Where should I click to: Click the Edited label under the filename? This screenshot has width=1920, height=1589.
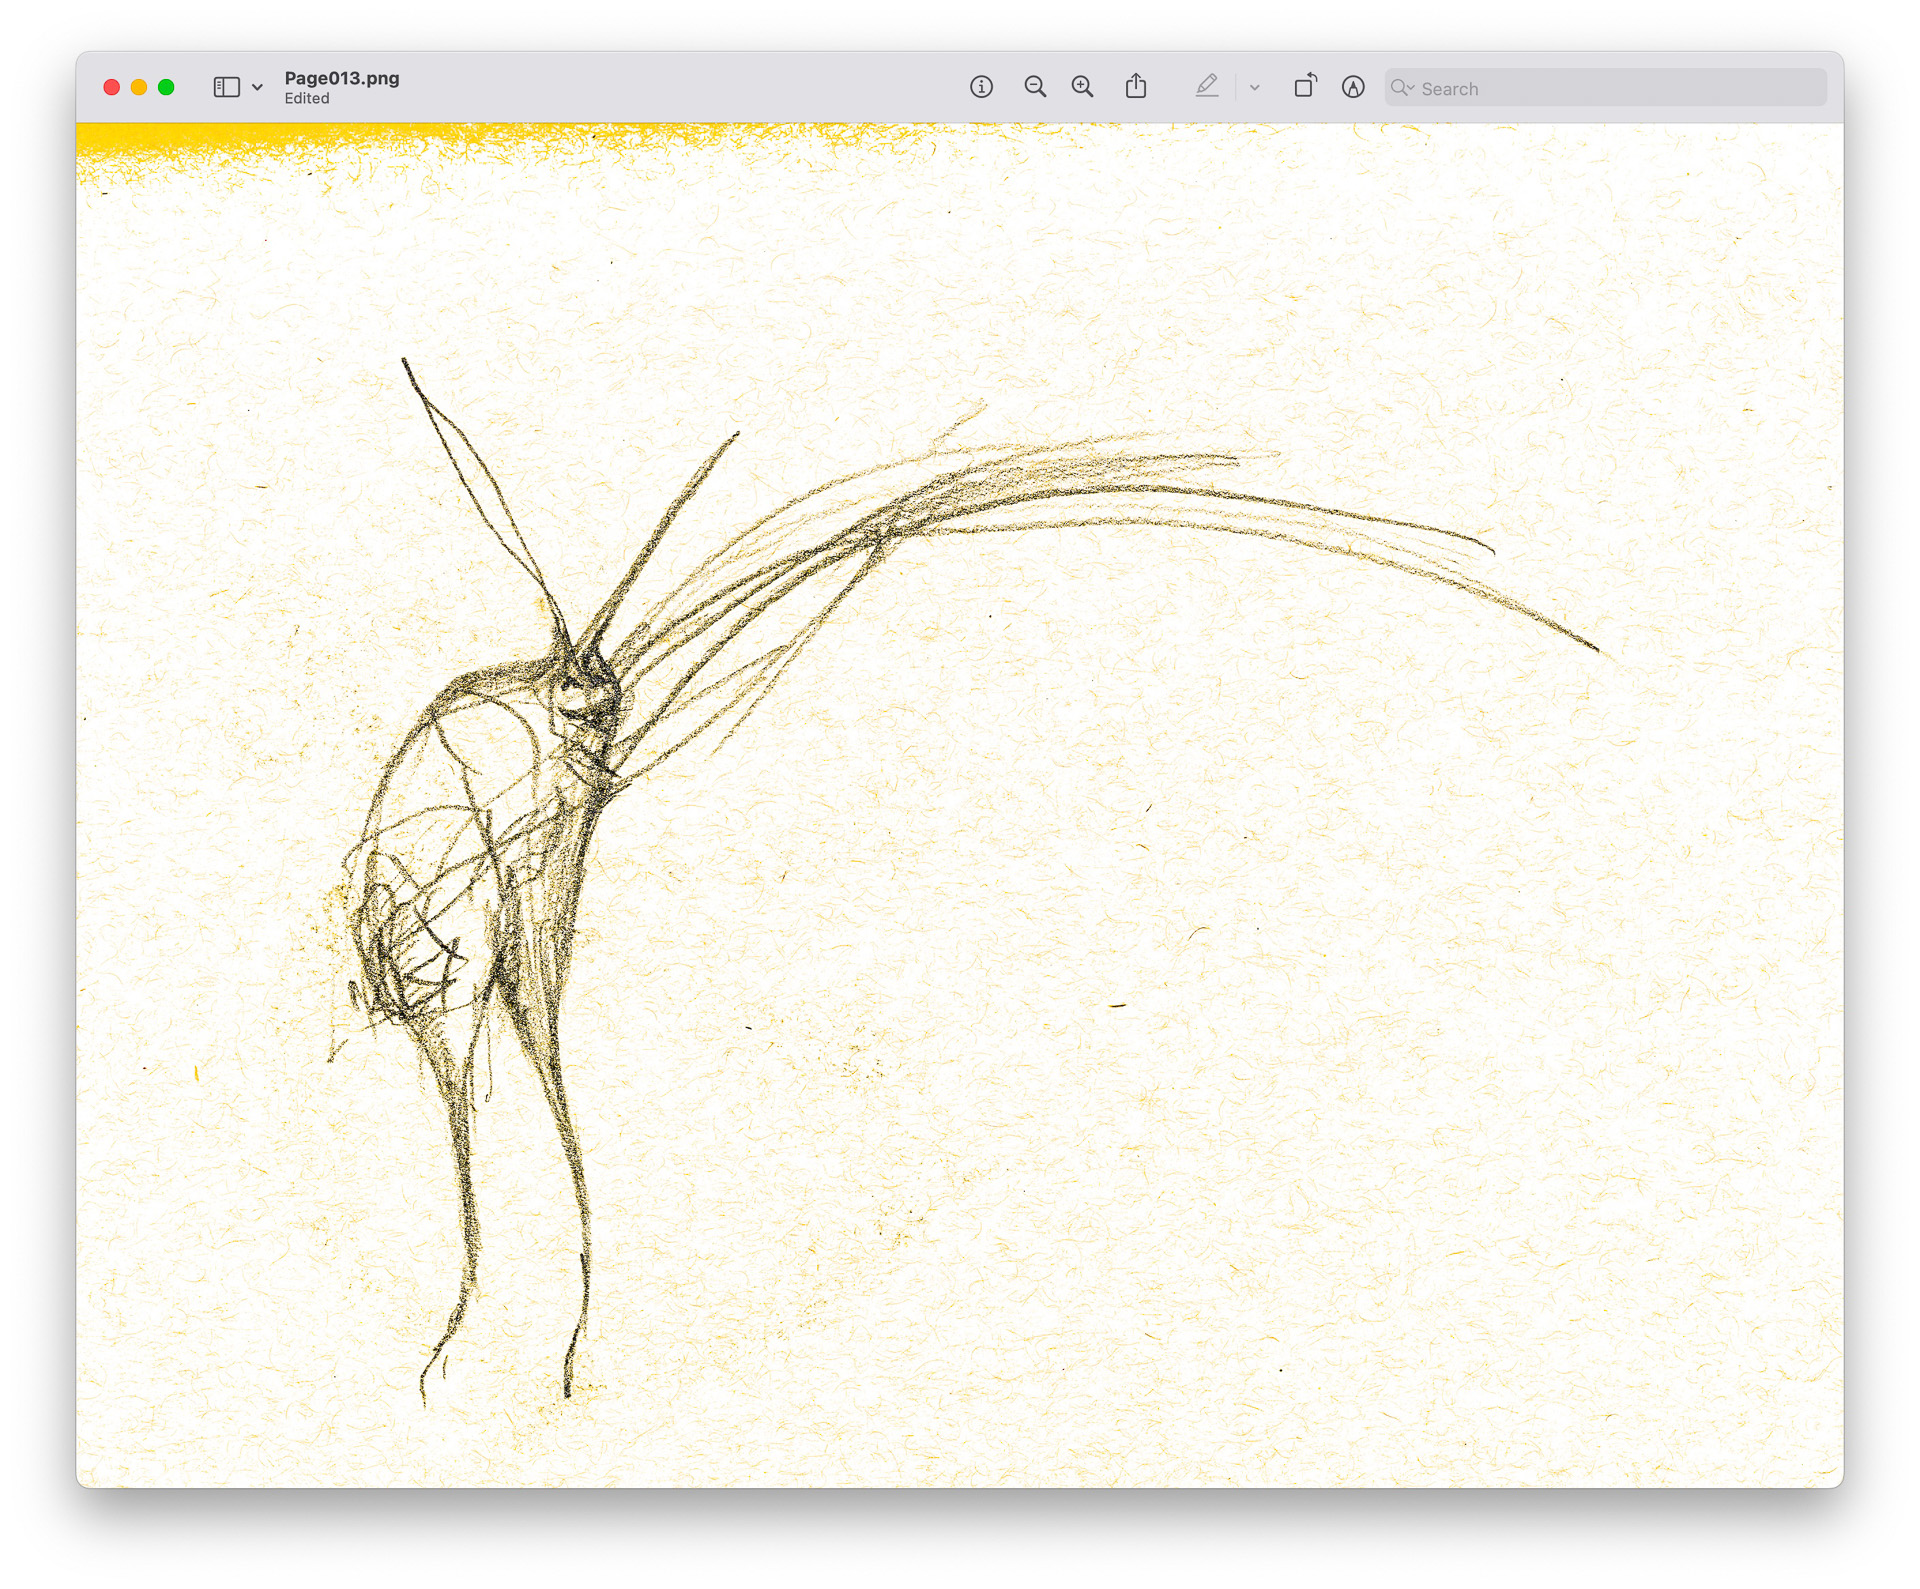[x=307, y=98]
